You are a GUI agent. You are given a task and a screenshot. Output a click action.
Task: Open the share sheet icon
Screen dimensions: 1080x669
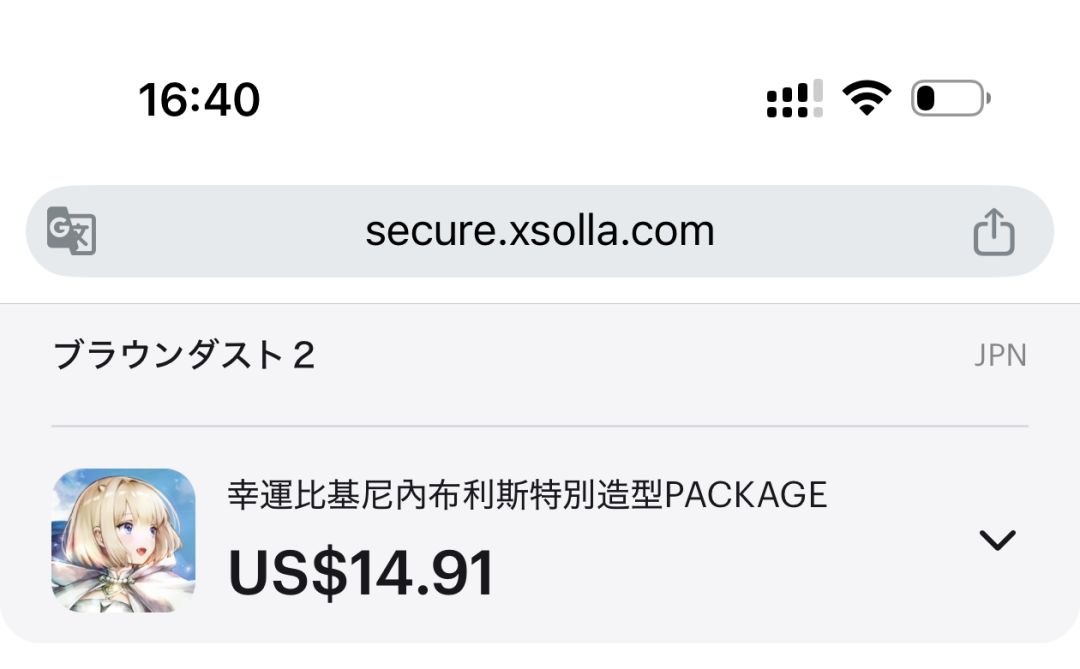[x=994, y=231]
